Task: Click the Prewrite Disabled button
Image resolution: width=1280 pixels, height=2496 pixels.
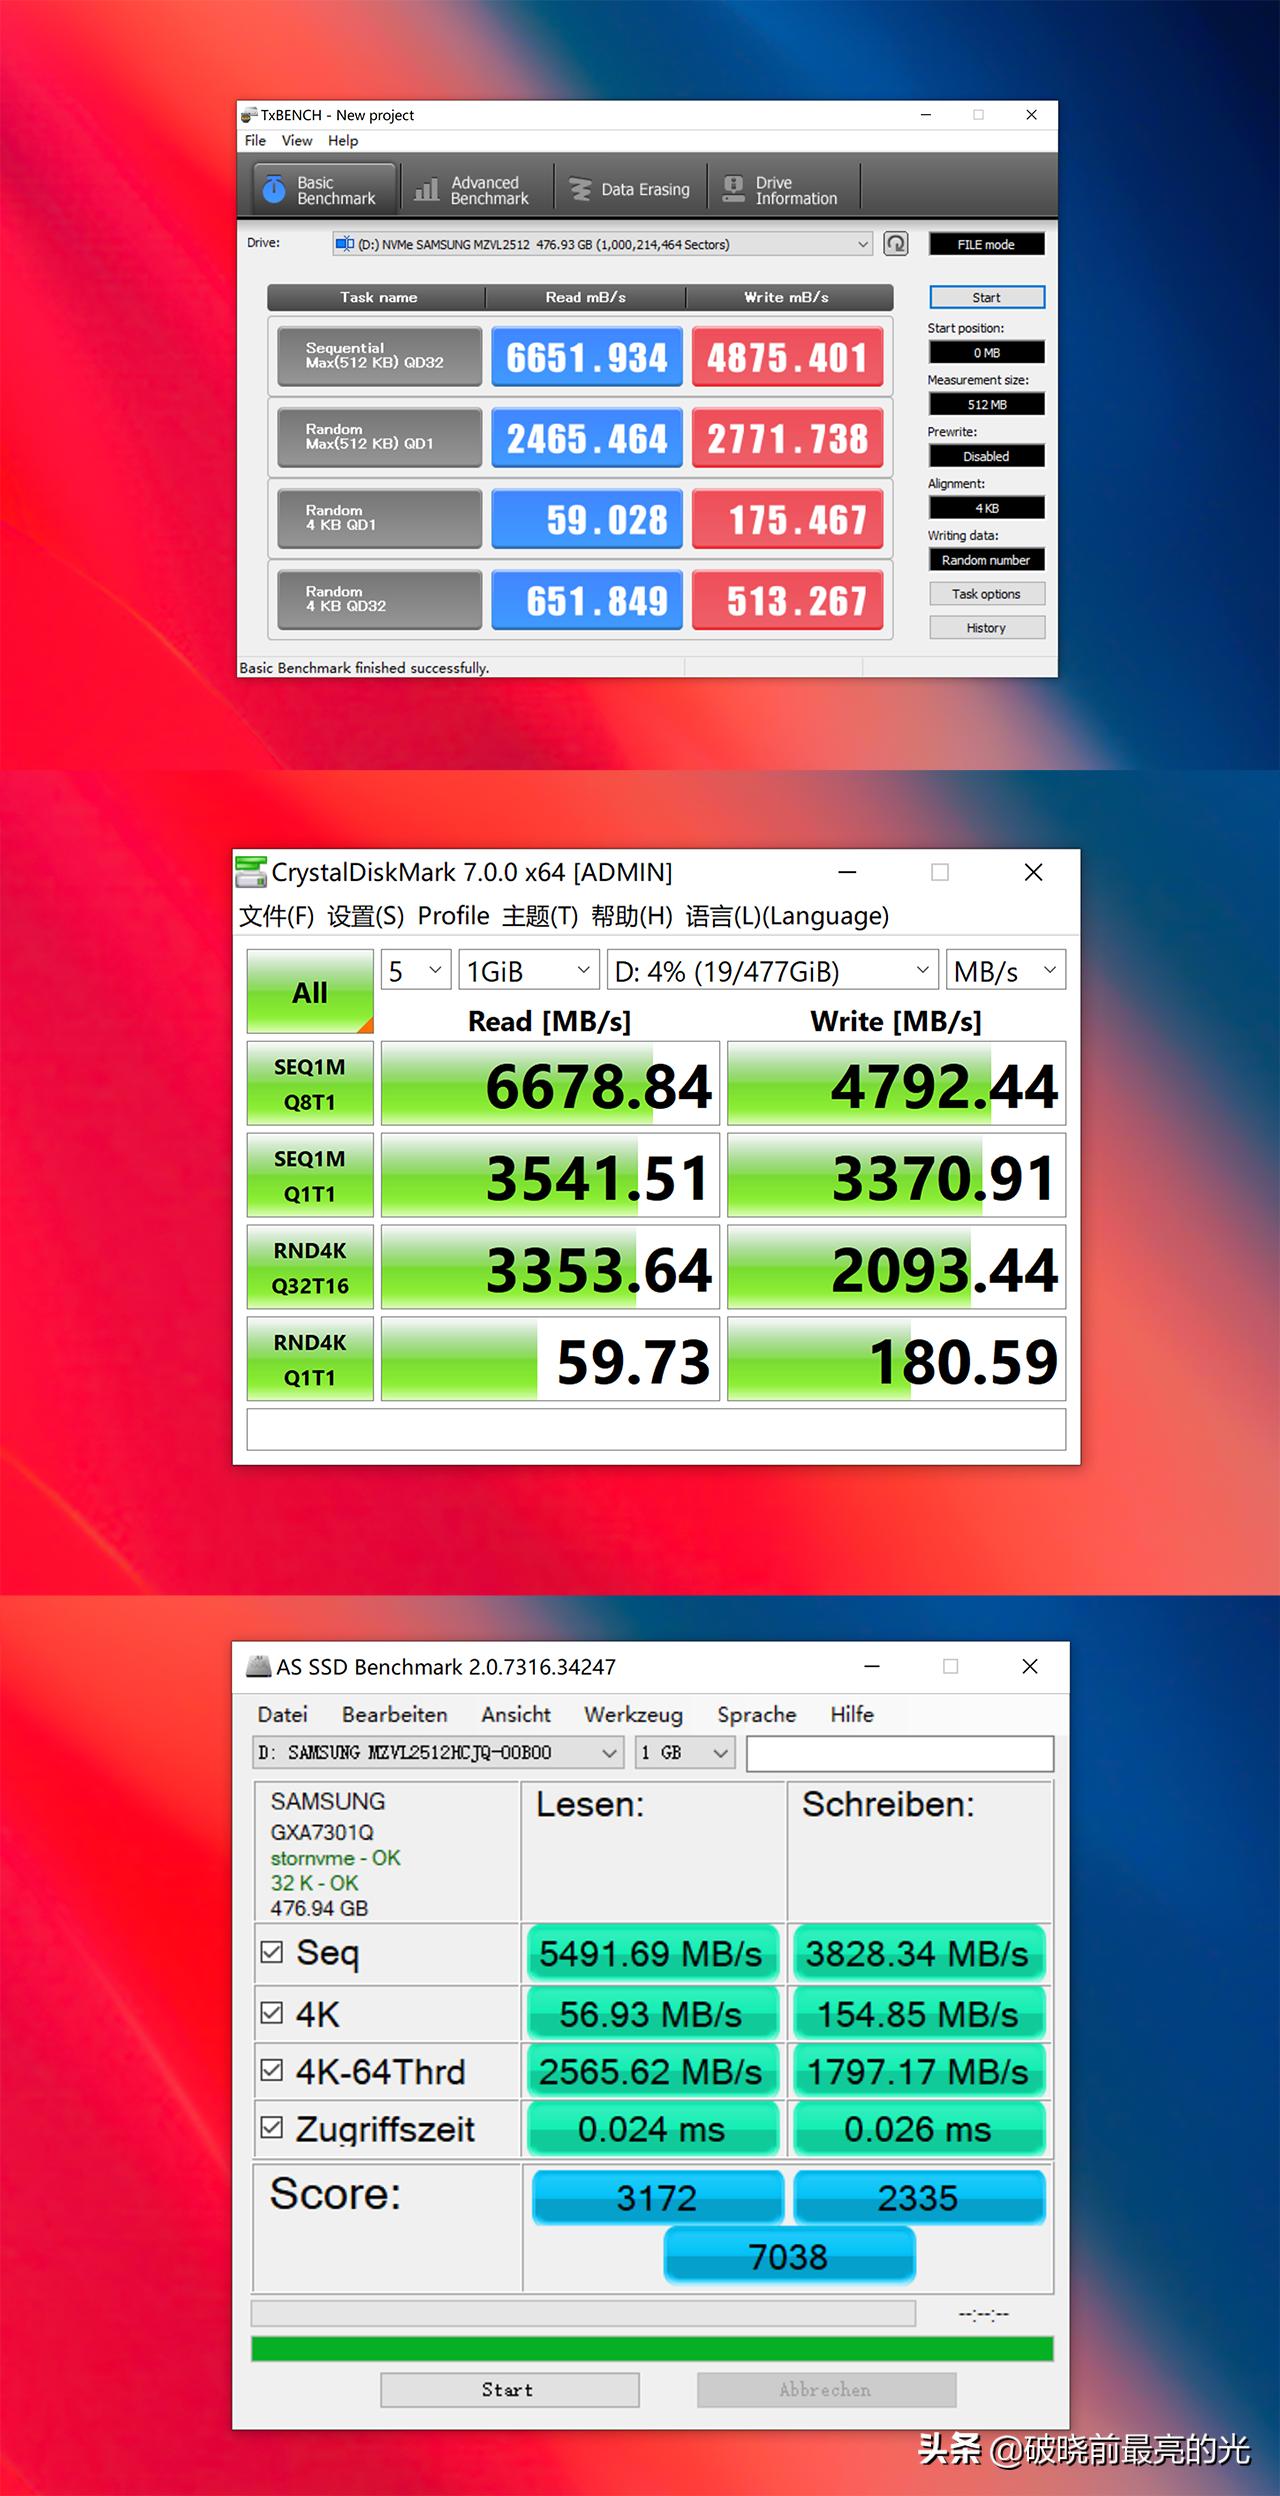Action: click(x=987, y=456)
